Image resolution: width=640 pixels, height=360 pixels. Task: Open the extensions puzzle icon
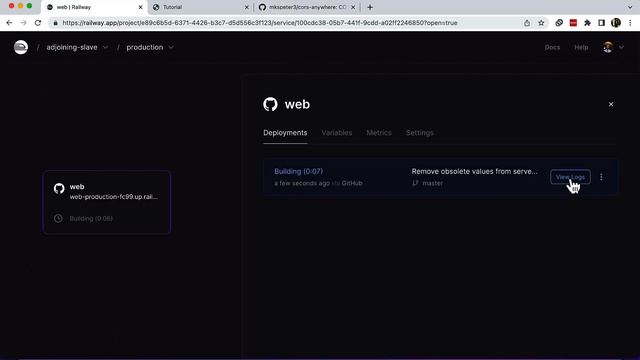pos(587,23)
